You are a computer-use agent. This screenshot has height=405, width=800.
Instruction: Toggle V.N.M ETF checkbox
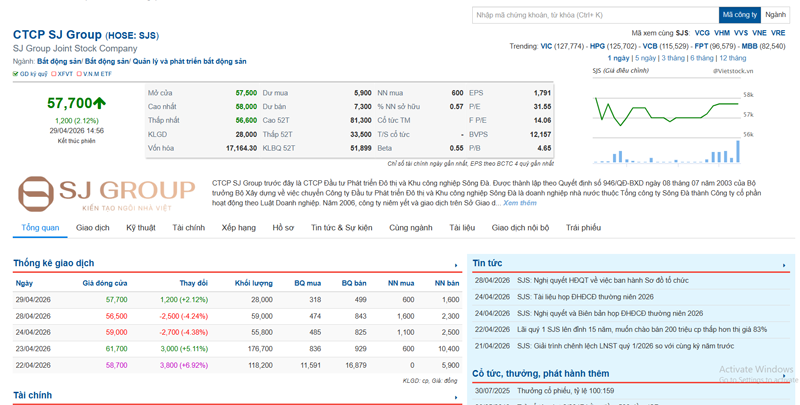point(79,74)
